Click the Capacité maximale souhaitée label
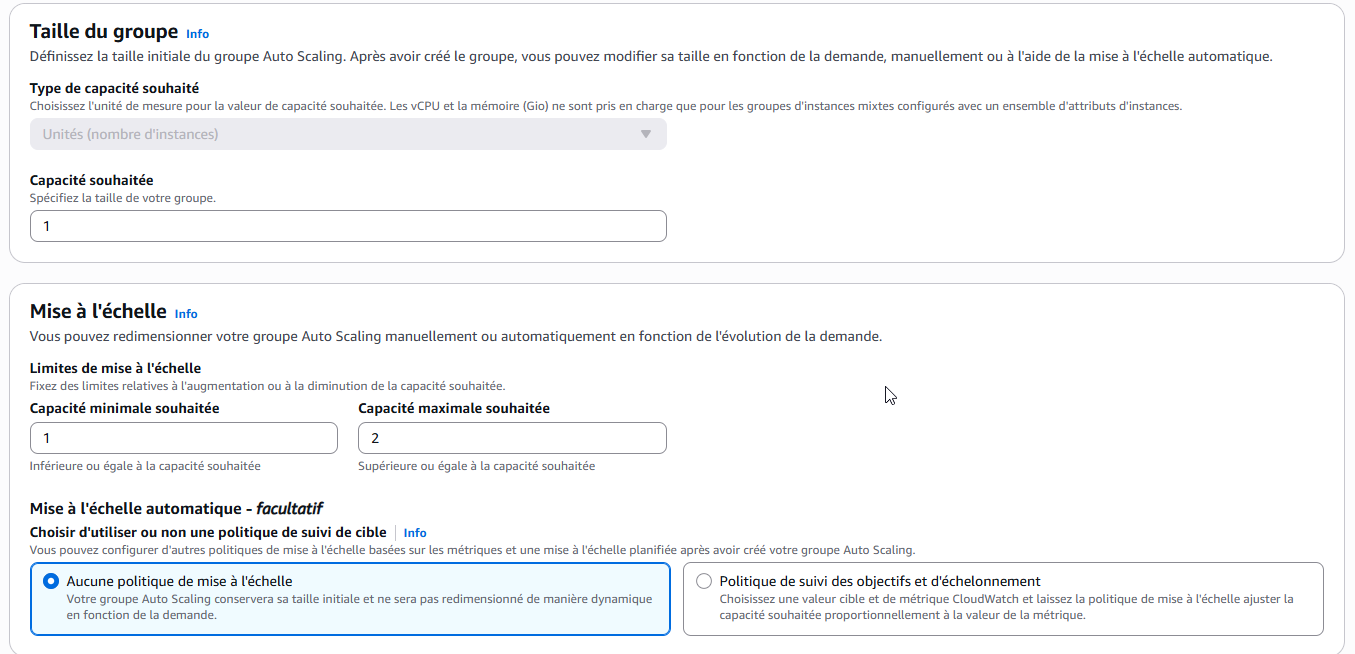Image resolution: width=1355 pixels, height=654 pixels. pos(454,408)
